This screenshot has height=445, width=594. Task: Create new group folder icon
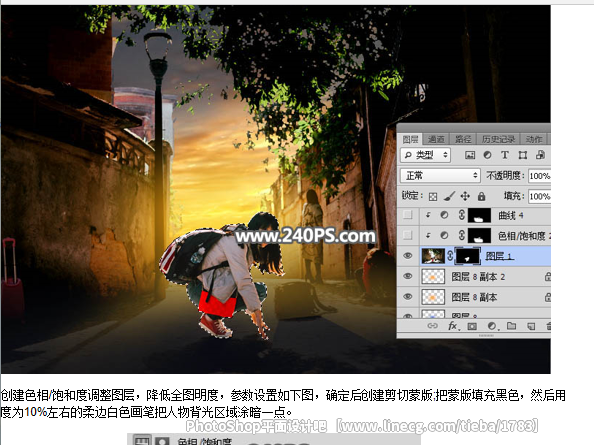coord(511,326)
